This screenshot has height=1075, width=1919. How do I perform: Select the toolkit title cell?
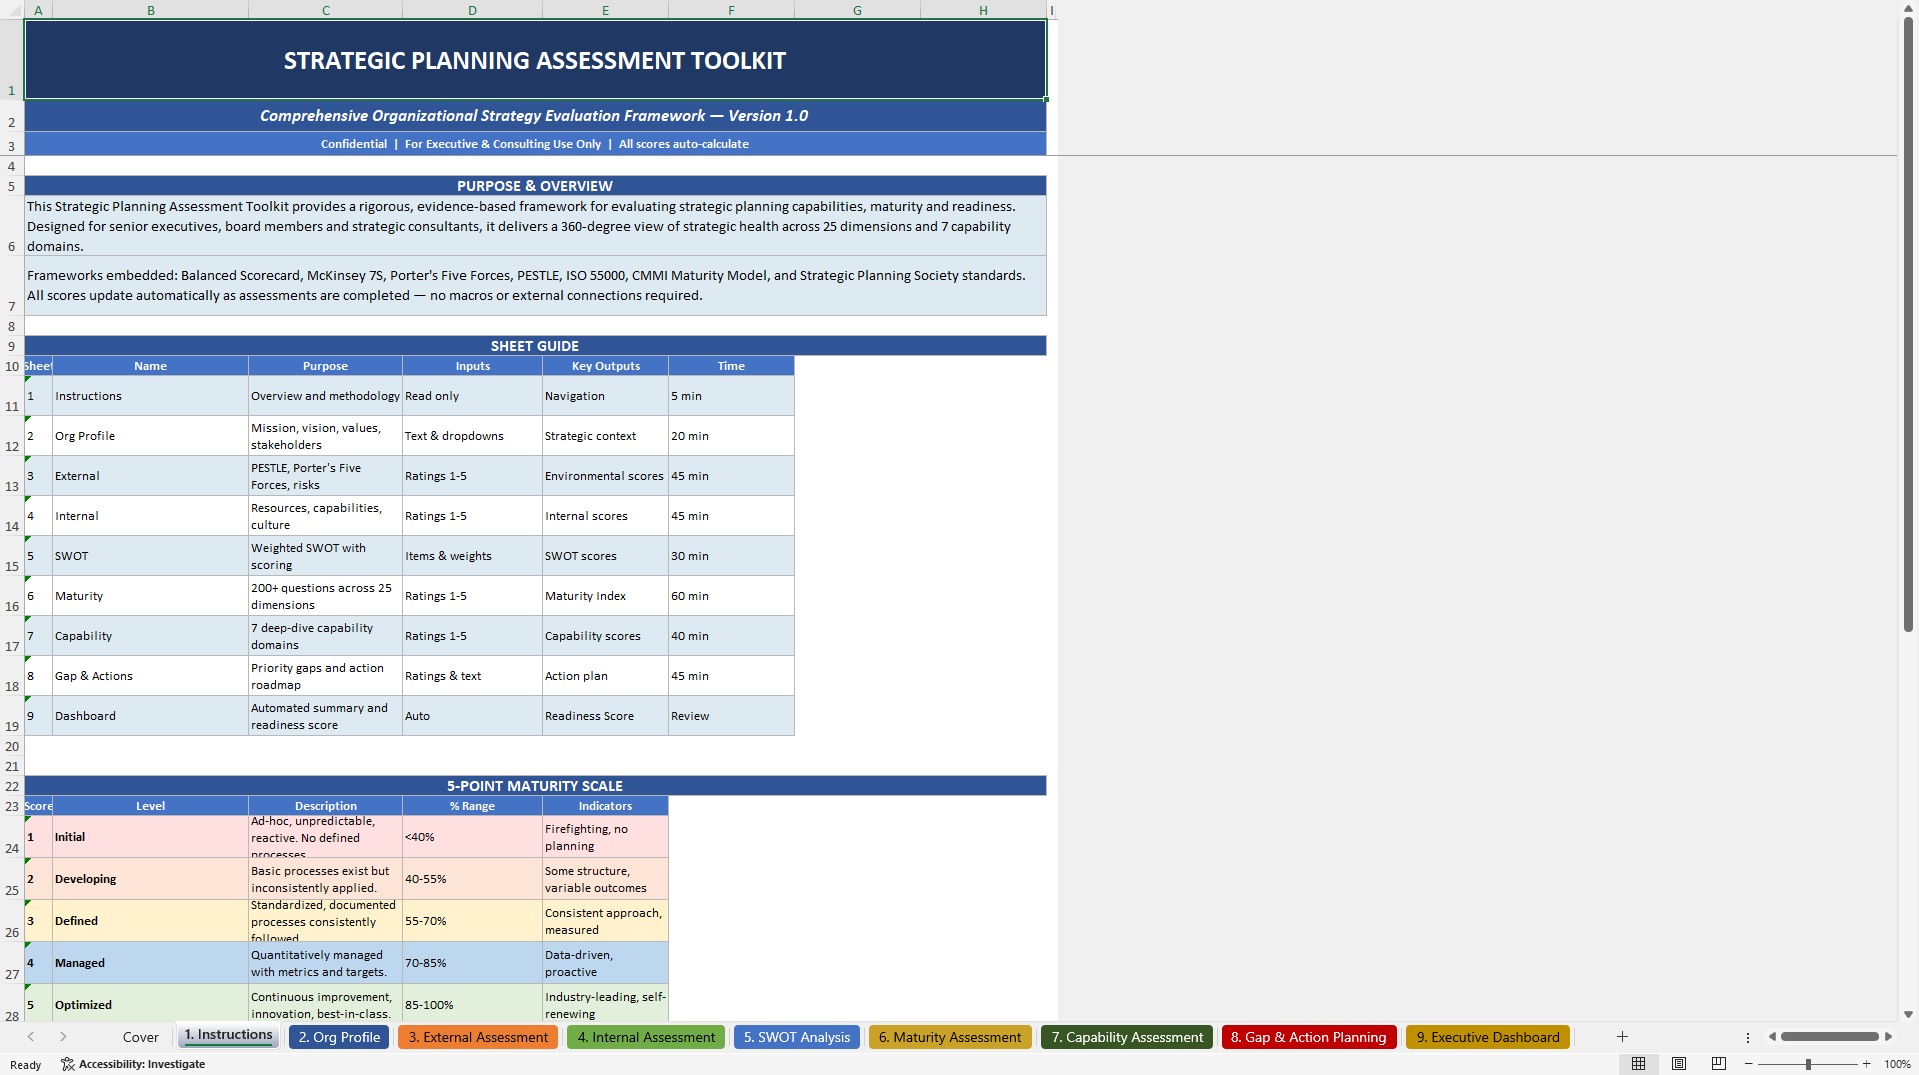535,60
